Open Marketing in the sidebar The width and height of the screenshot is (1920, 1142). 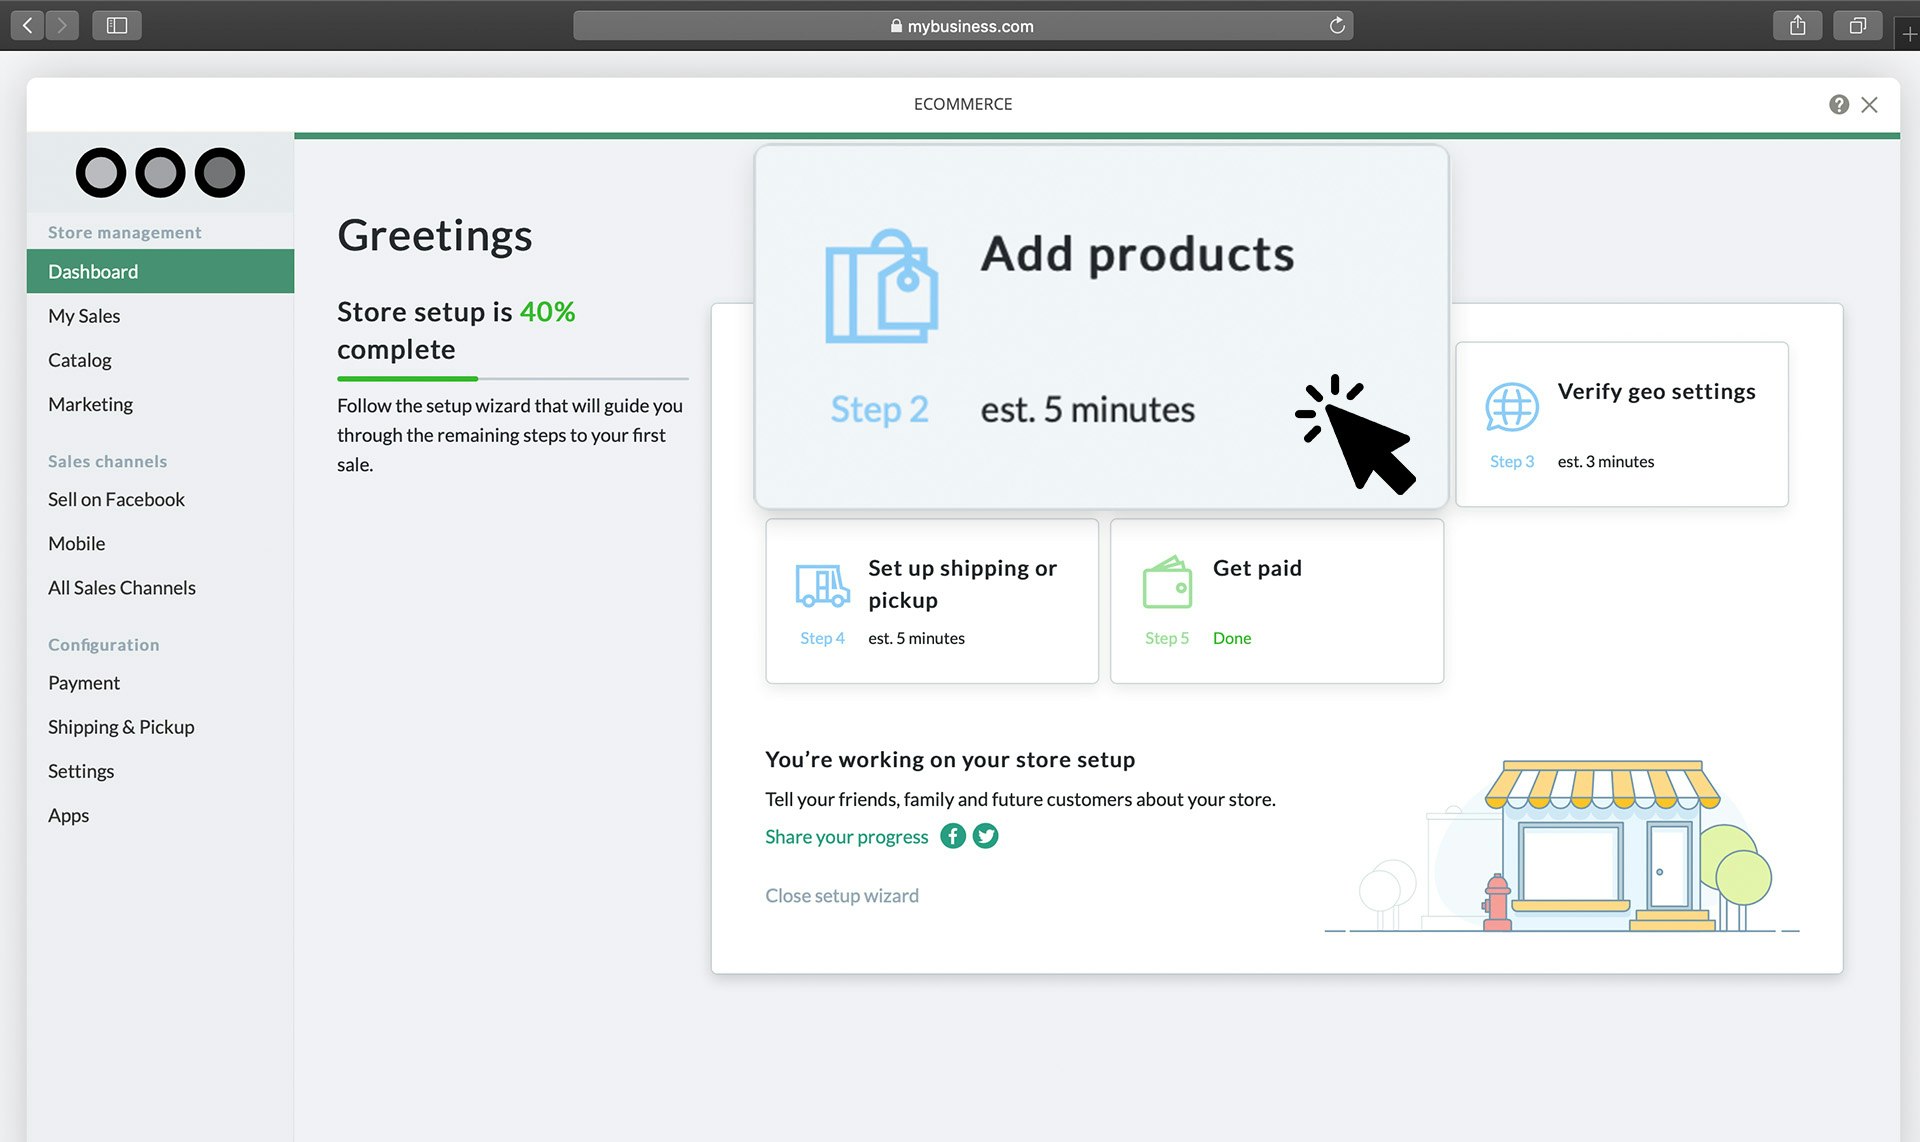(90, 404)
